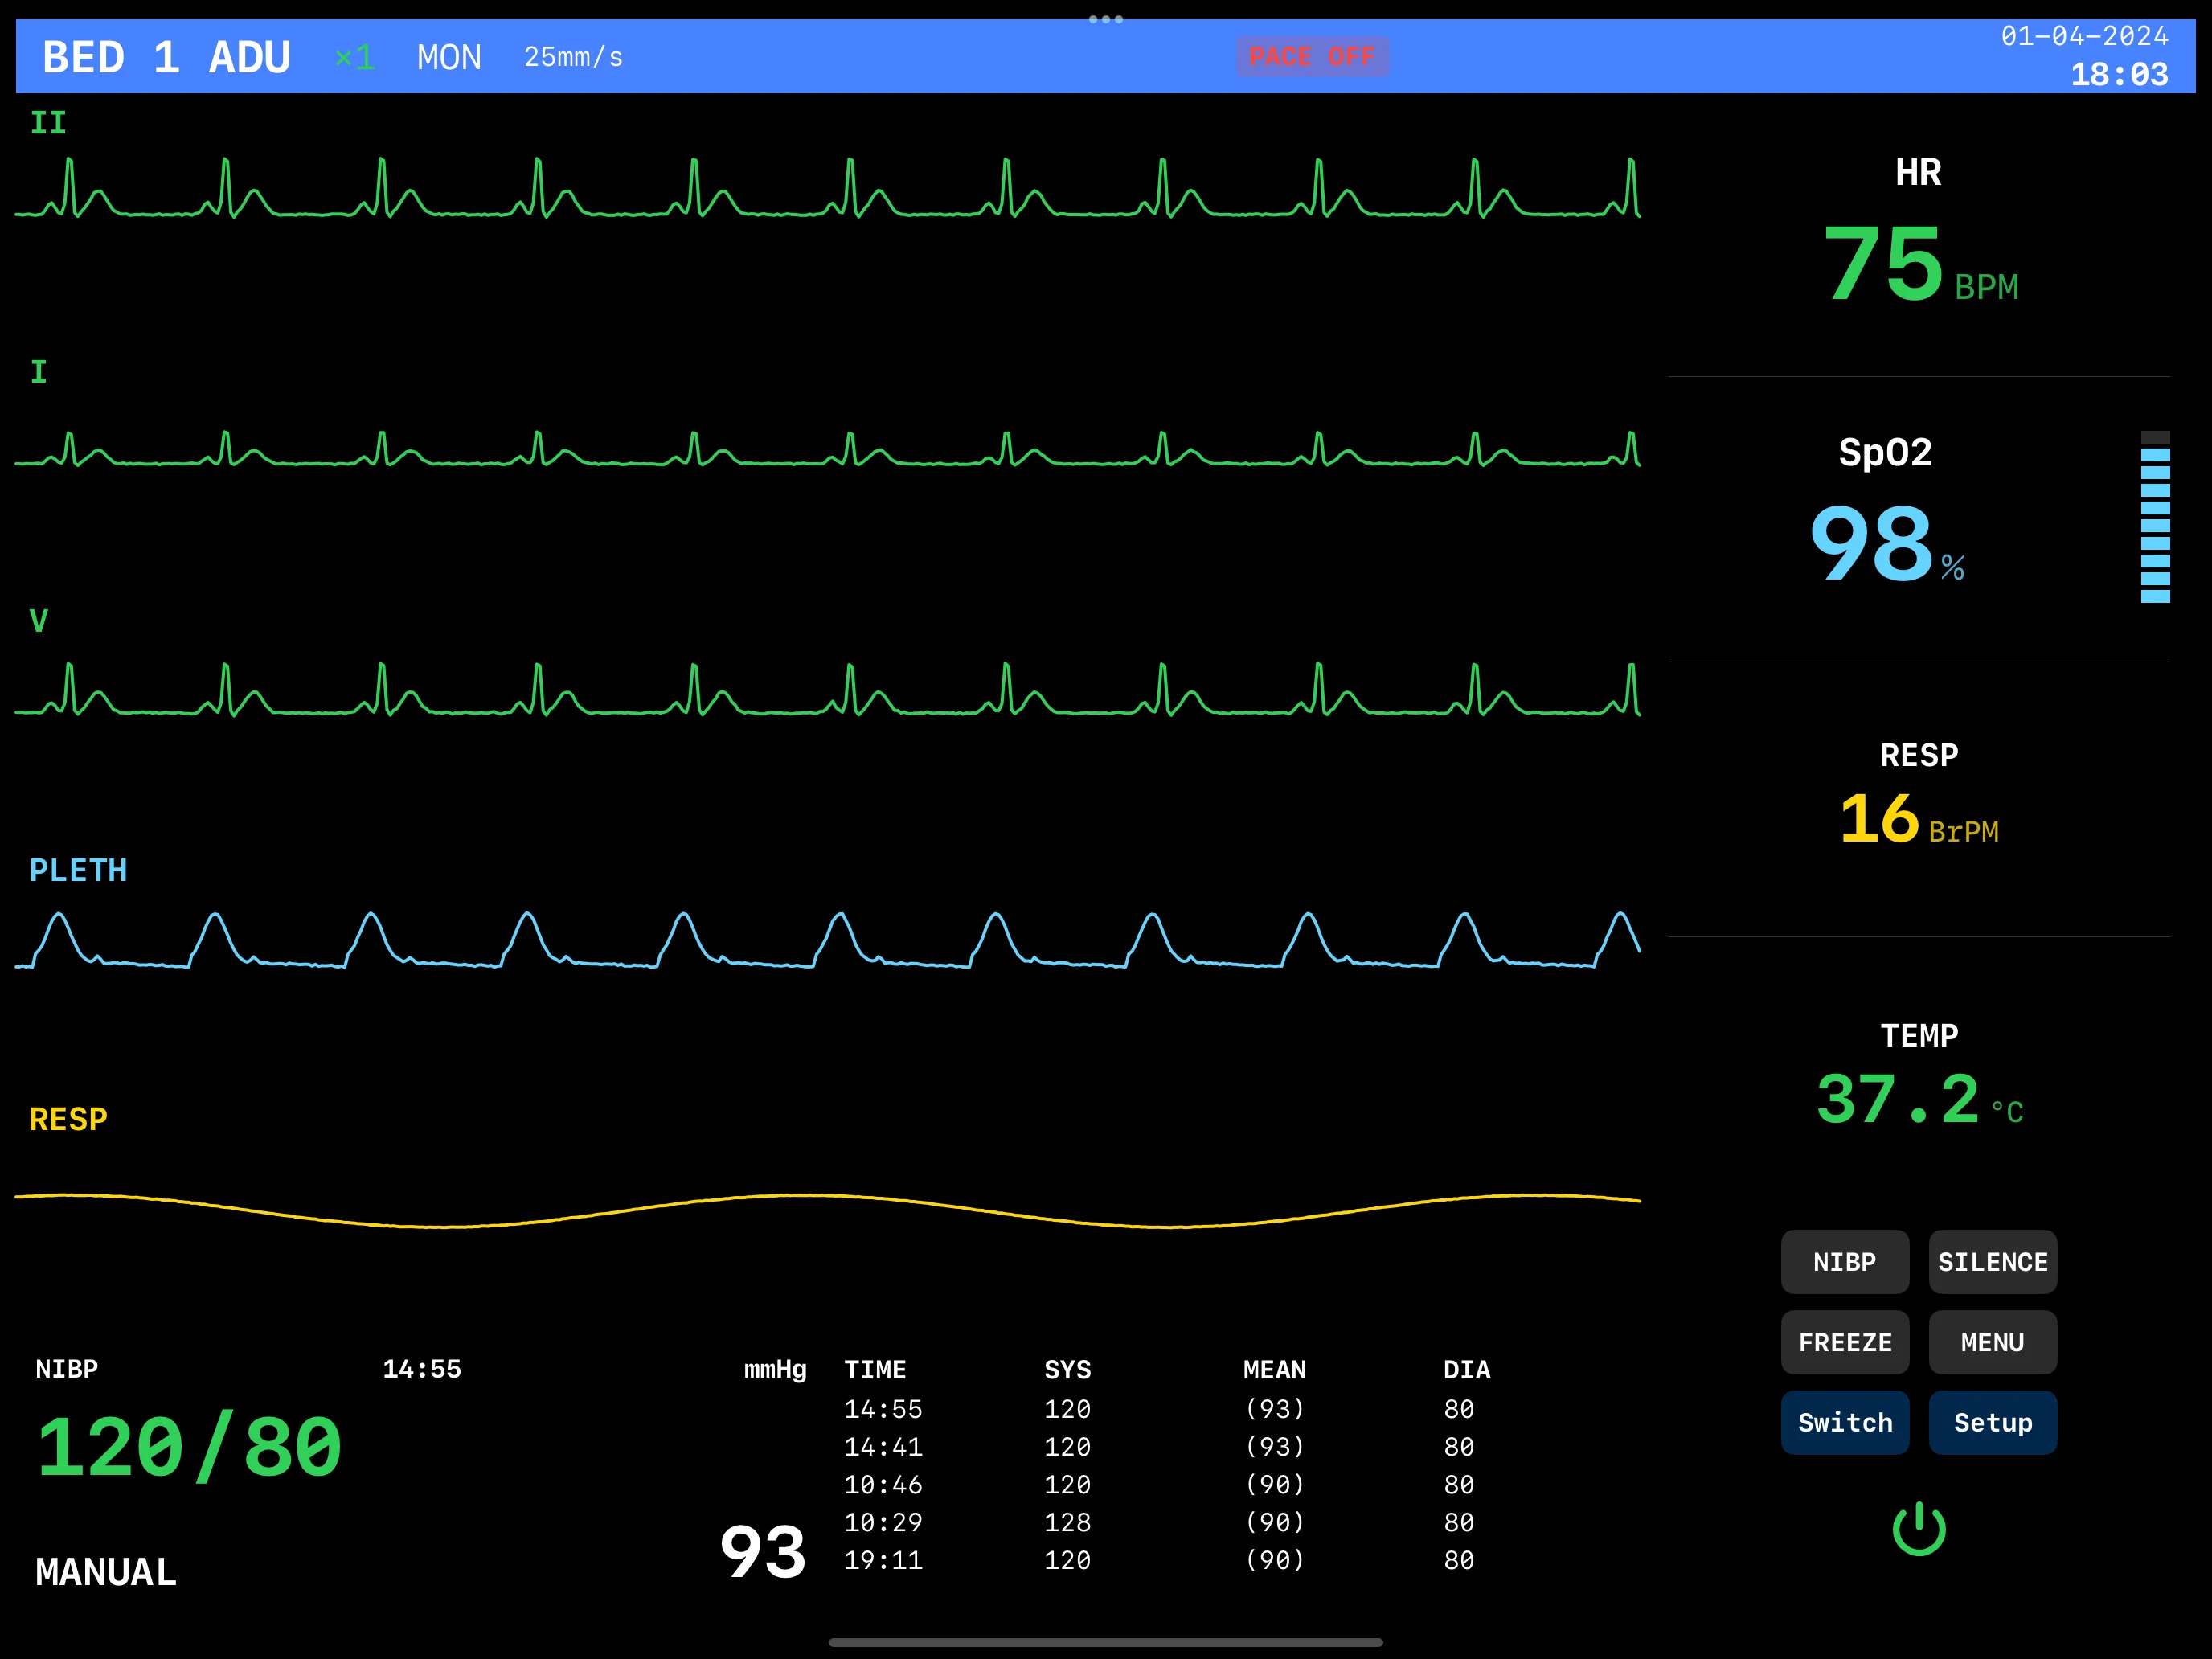This screenshot has width=2212, height=1659.
Task: Click the BrPM unit label
Action: click(1963, 832)
